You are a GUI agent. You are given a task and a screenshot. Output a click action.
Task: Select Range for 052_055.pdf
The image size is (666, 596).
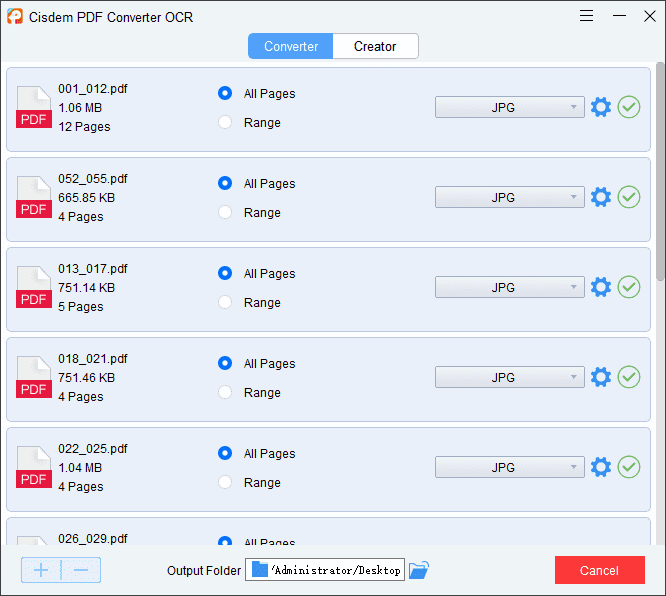225,212
